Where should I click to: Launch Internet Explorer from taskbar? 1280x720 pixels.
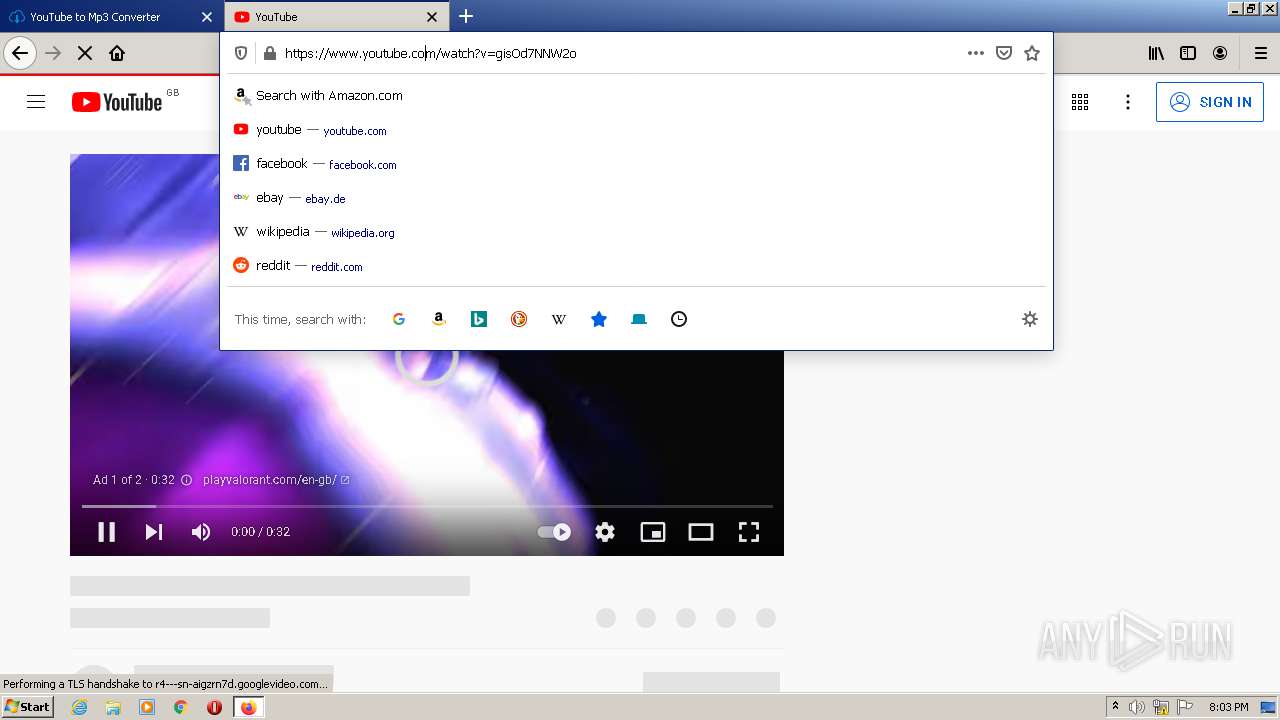pos(80,707)
